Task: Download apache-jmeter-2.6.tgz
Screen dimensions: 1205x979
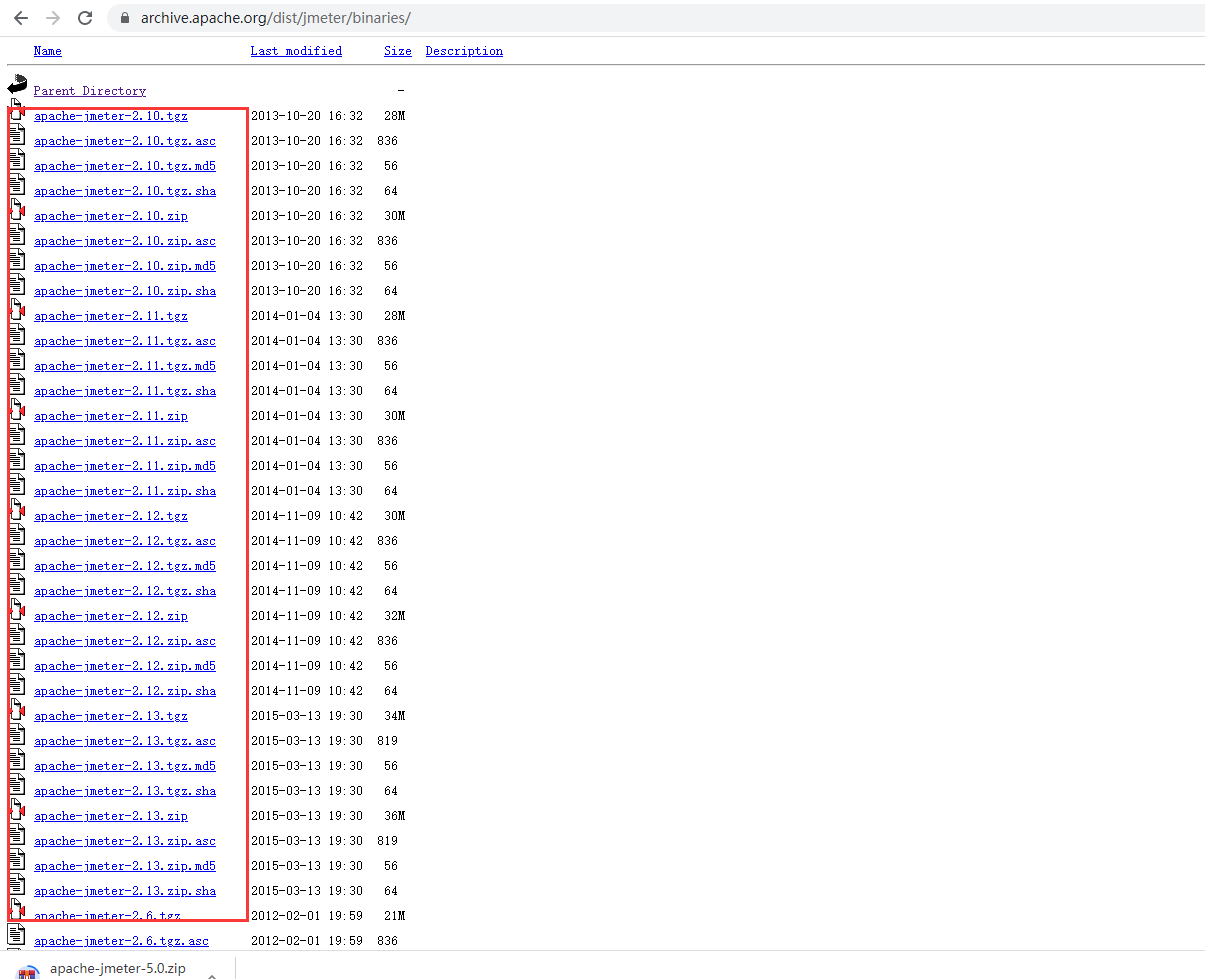Action: click(107, 916)
